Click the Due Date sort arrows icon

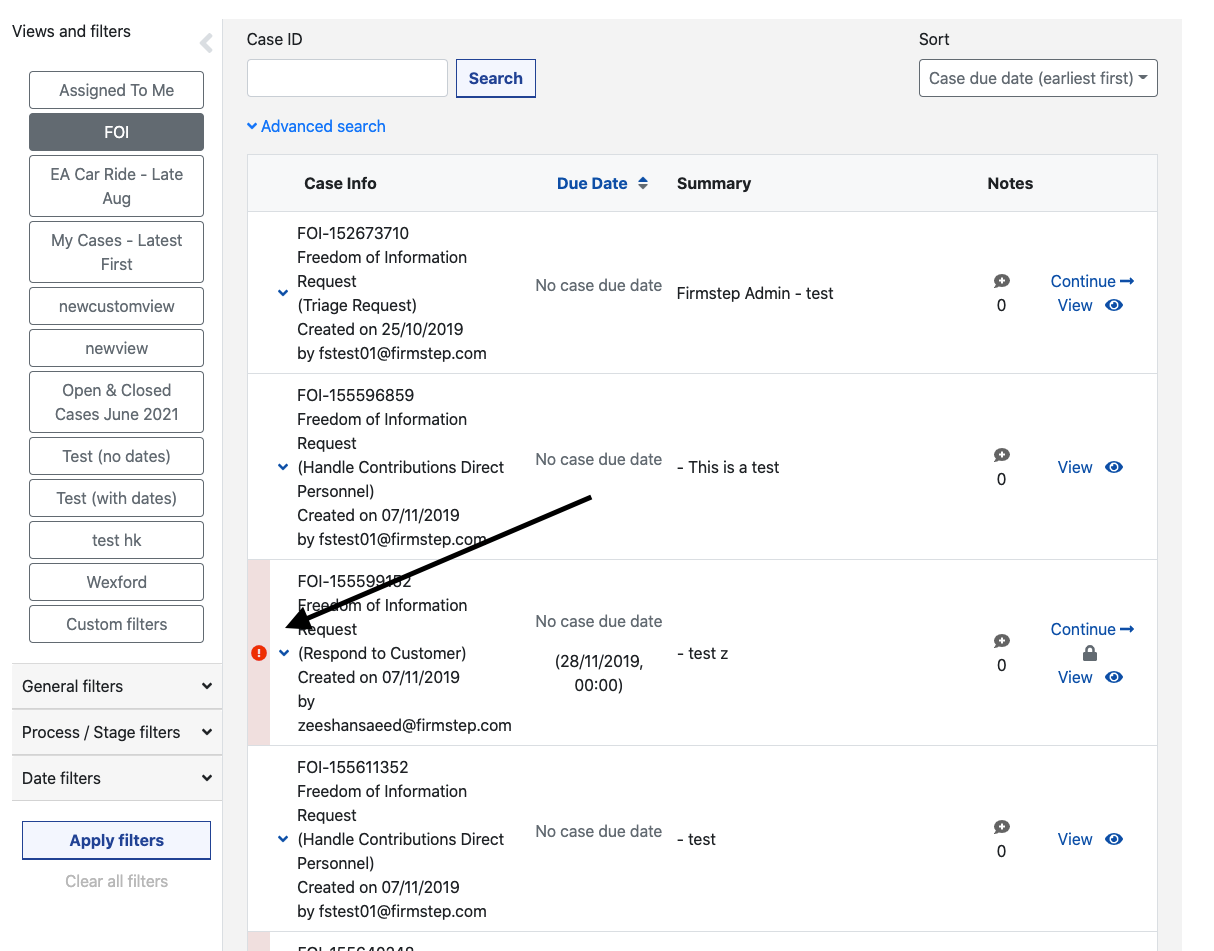point(643,183)
